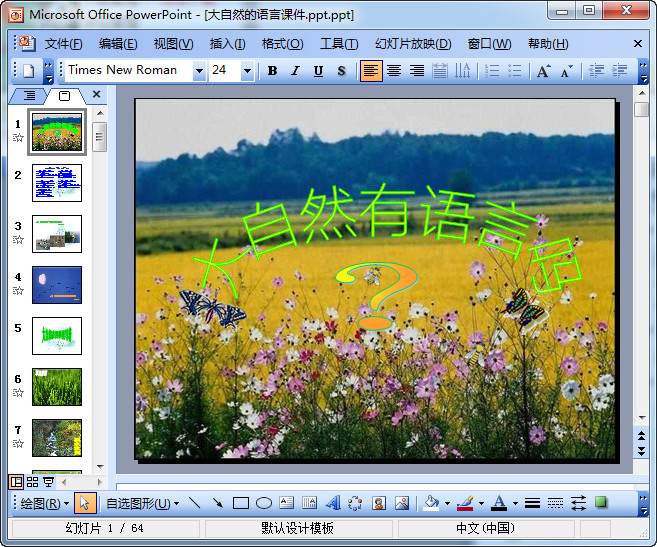Select slide 4 thumbnail
This screenshot has width=657, height=547.
pos(57,285)
